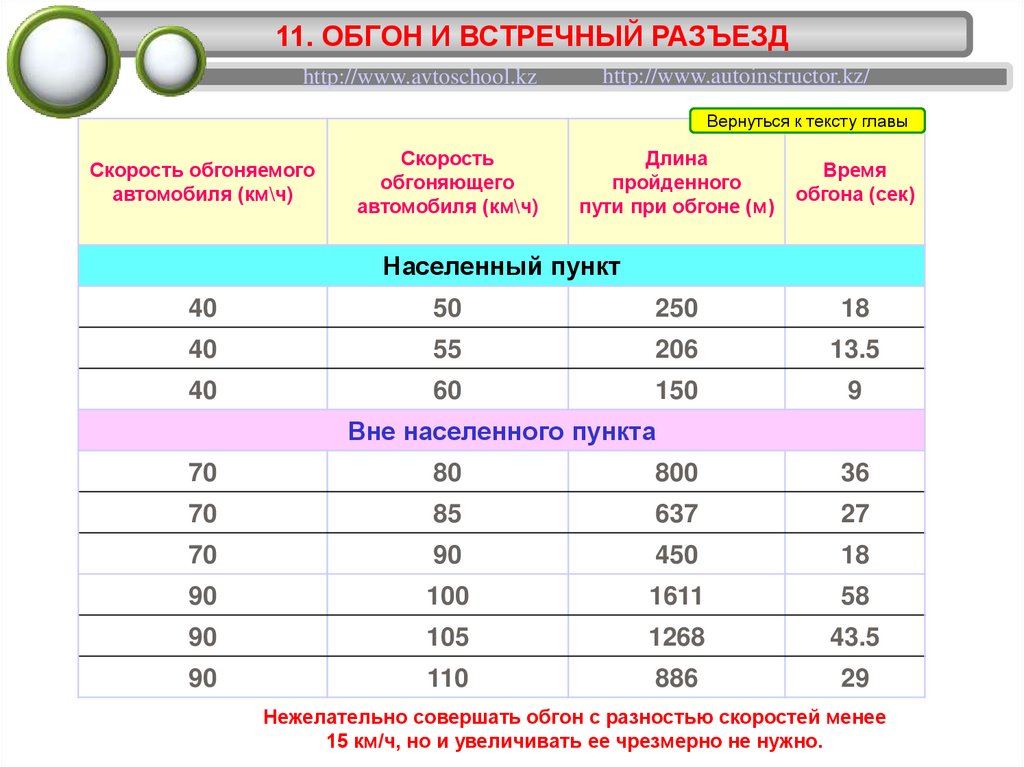
Task: Select the title '11. ОБГОН И ВСТРЕЧНЫЙ РАЗЪЕЗД'
Action: [532, 36]
